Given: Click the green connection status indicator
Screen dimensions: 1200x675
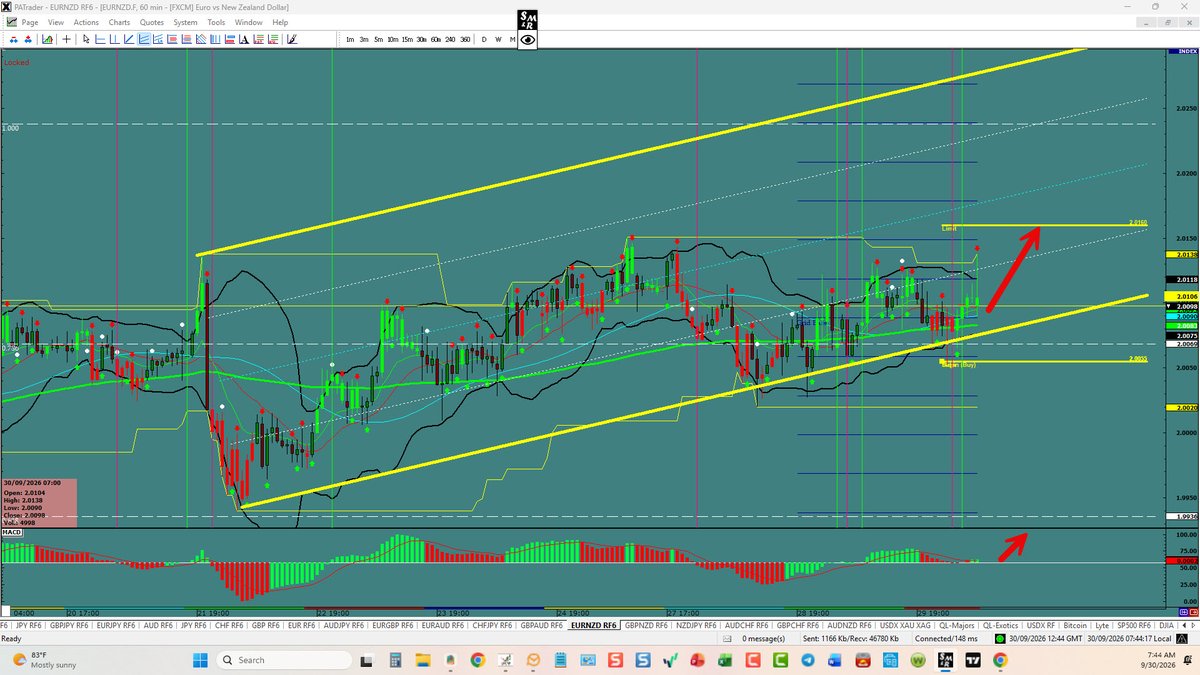Looking at the screenshot, I should [999, 638].
